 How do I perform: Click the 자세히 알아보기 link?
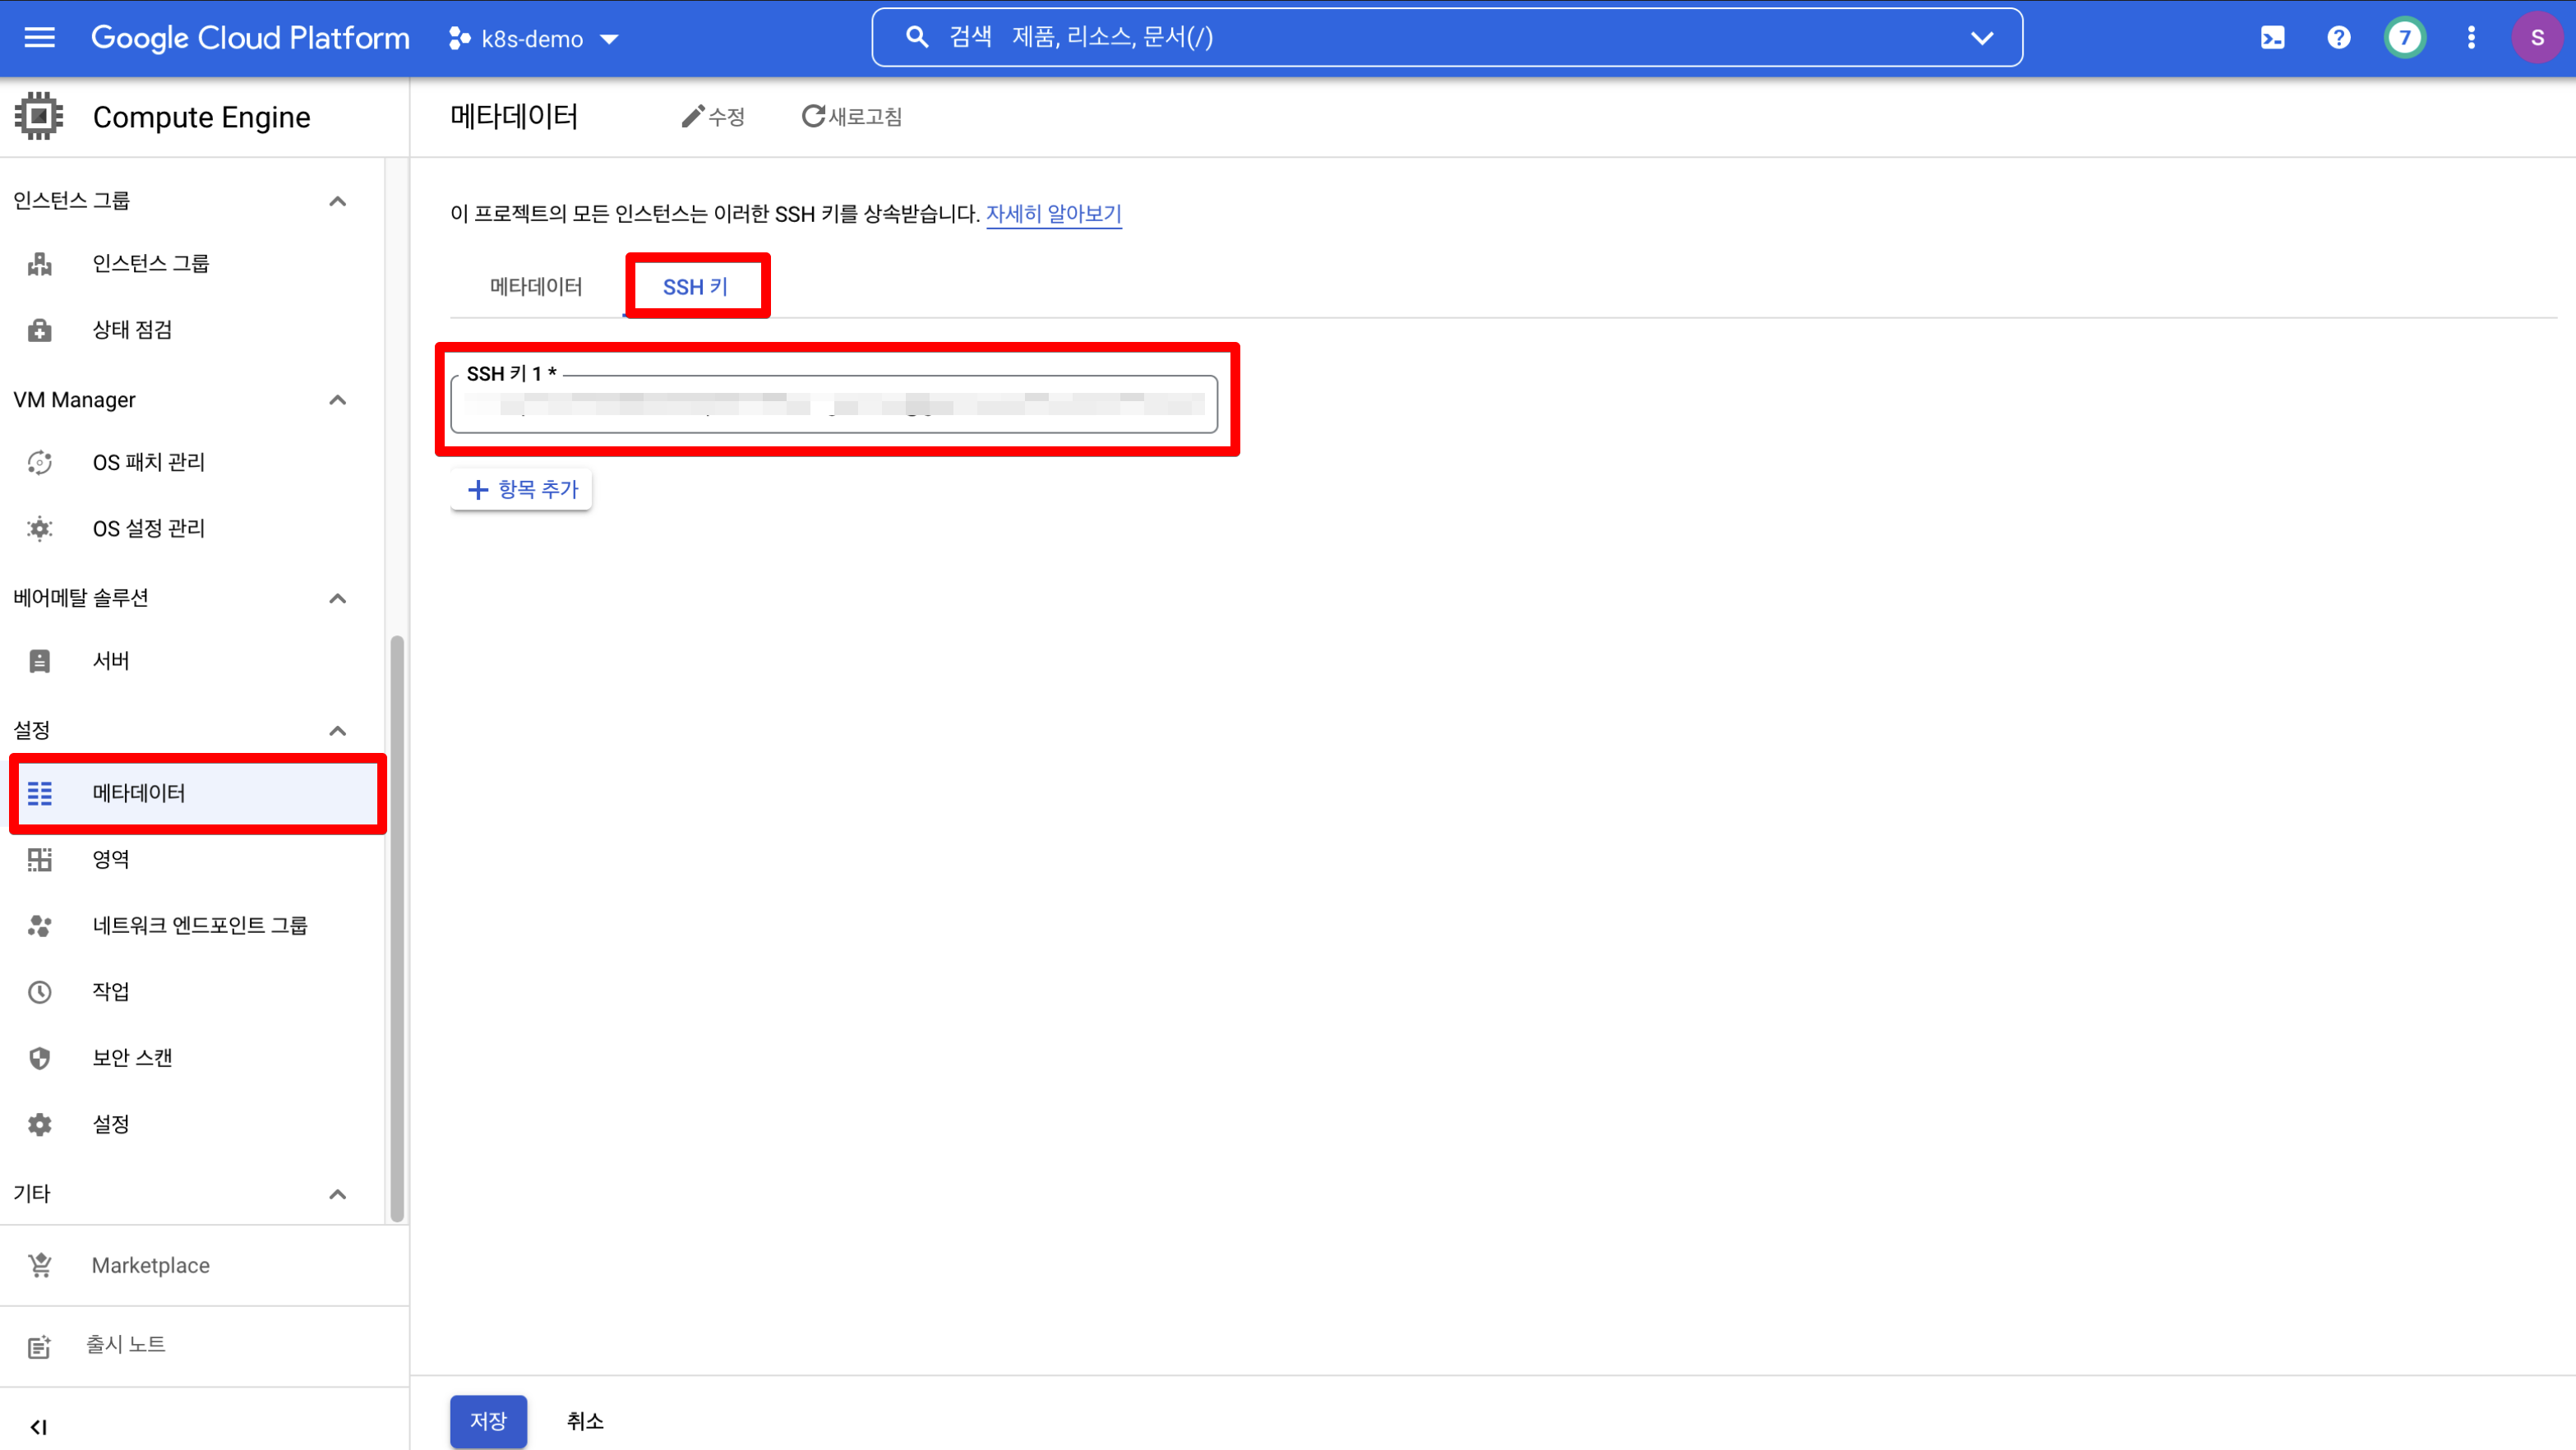tap(1053, 214)
